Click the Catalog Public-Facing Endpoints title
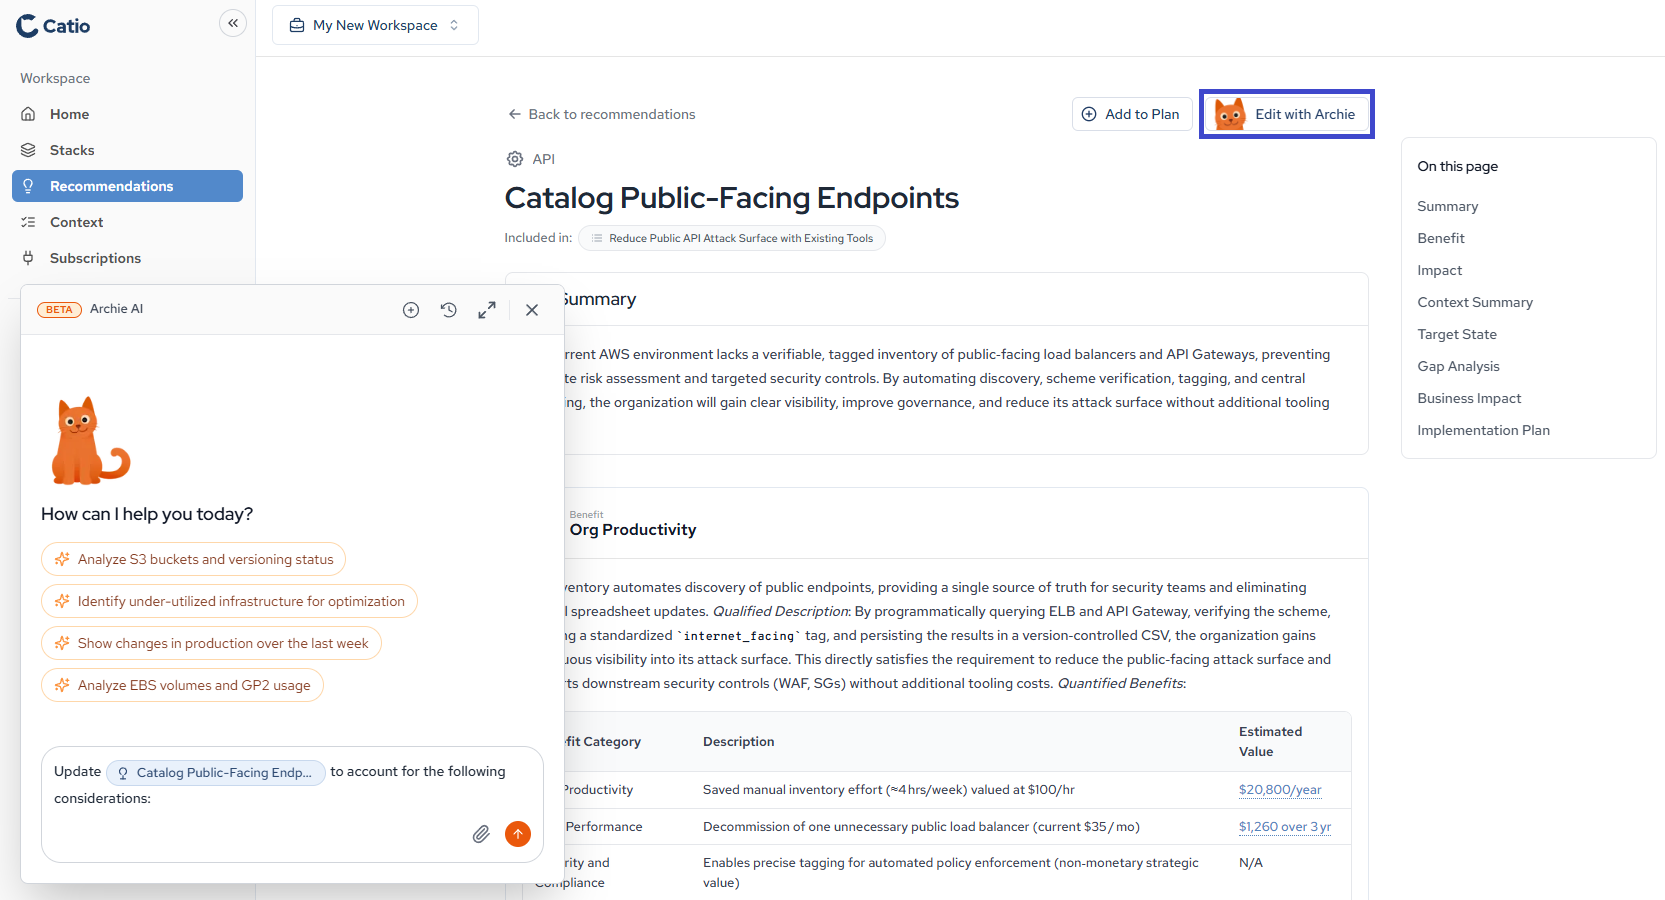 [731, 197]
